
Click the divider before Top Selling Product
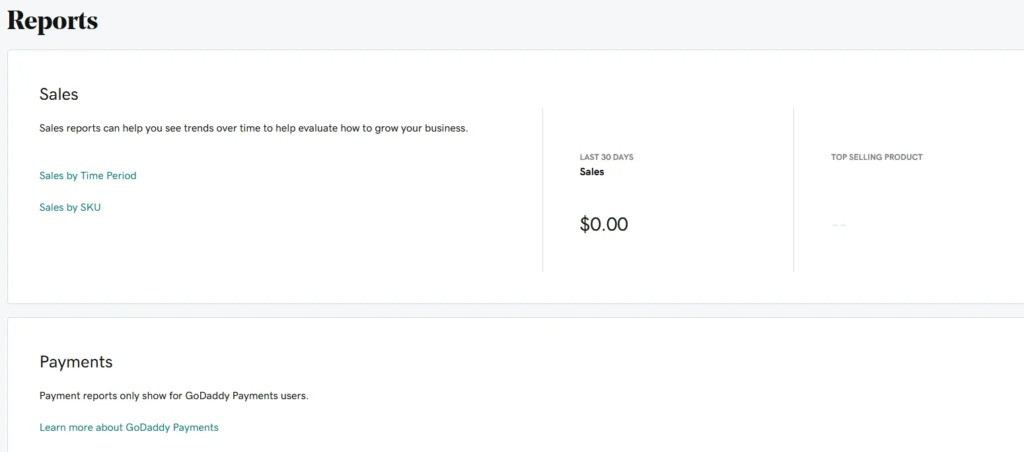pyautogui.click(x=793, y=189)
